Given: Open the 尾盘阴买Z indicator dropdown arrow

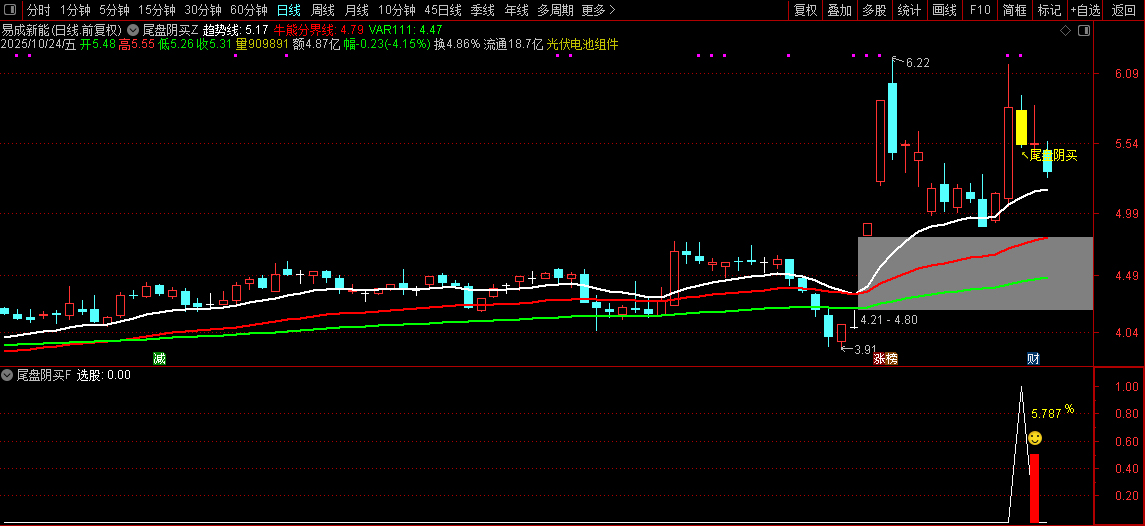Looking at the screenshot, I should pyautogui.click(x=132, y=31).
